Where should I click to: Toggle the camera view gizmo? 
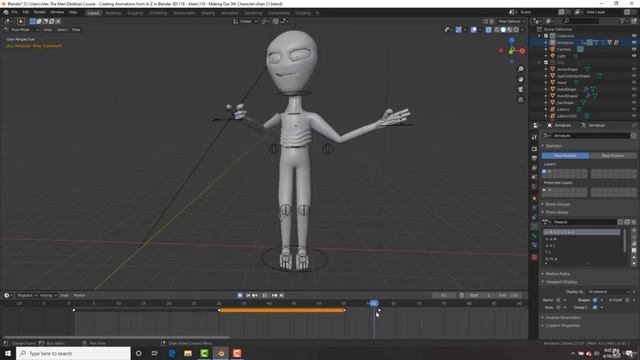tap(520, 89)
